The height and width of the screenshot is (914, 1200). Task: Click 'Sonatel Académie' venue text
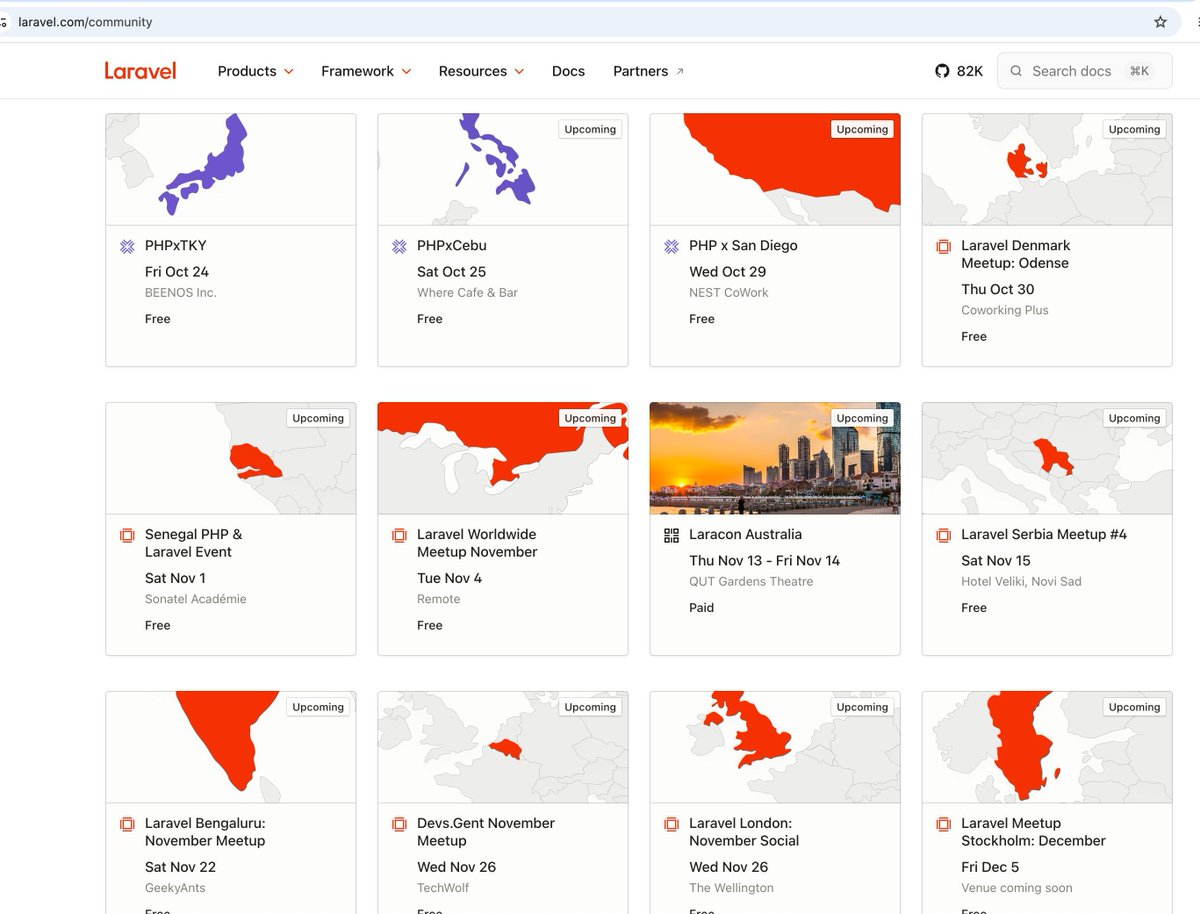(x=196, y=599)
